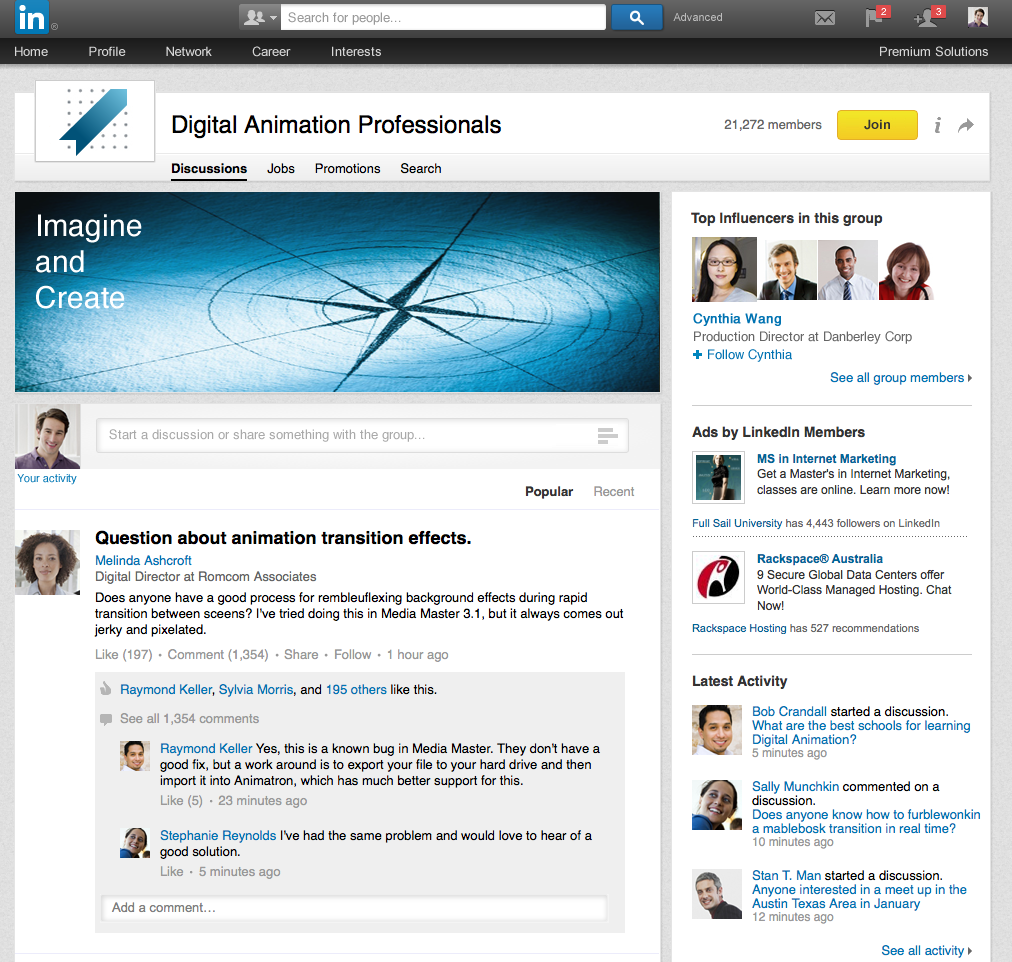Viewport: 1012px width, 962px height.
Task: Open MS in Internet Marketing ad
Action: click(827, 459)
